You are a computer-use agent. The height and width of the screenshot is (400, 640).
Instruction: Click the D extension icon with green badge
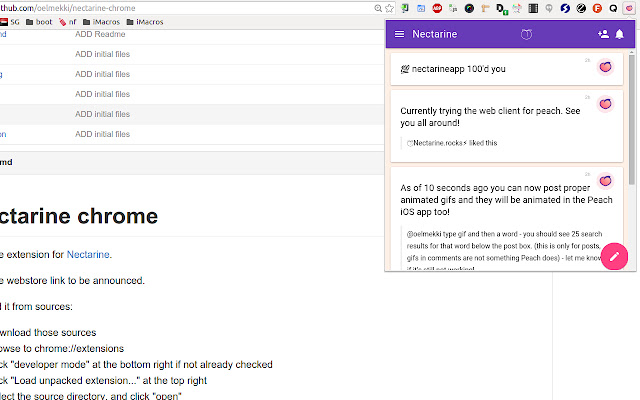pos(501,9)
